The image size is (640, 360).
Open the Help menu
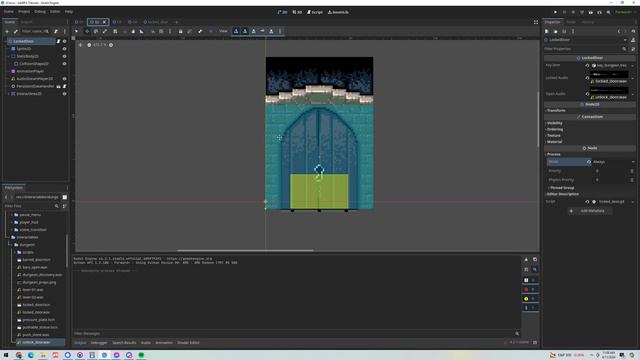(69, 11)
